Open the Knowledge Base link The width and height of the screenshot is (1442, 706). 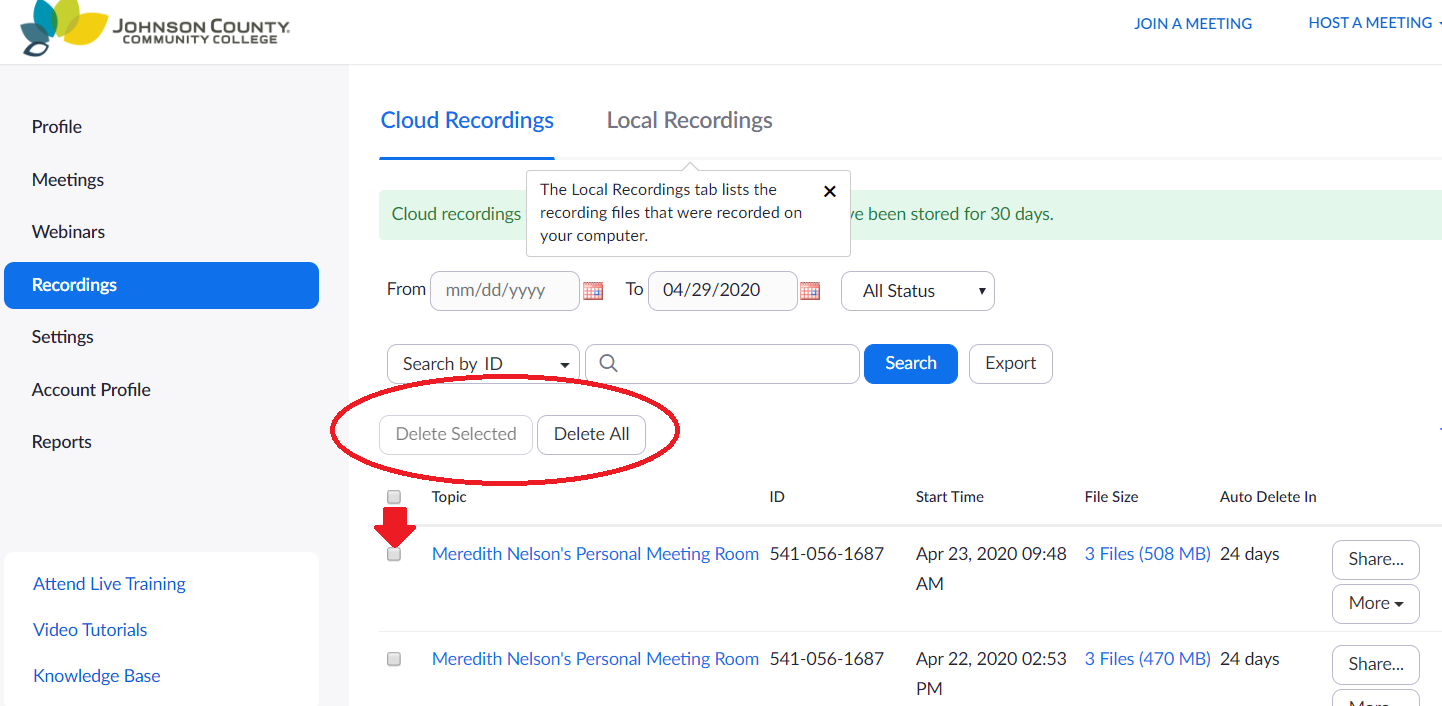point(96,675)
